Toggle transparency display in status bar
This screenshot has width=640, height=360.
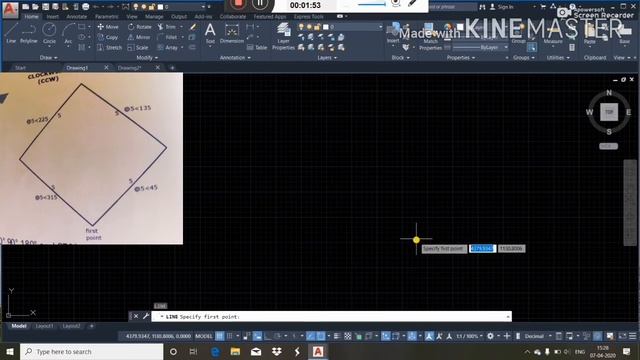click(347, 336)
